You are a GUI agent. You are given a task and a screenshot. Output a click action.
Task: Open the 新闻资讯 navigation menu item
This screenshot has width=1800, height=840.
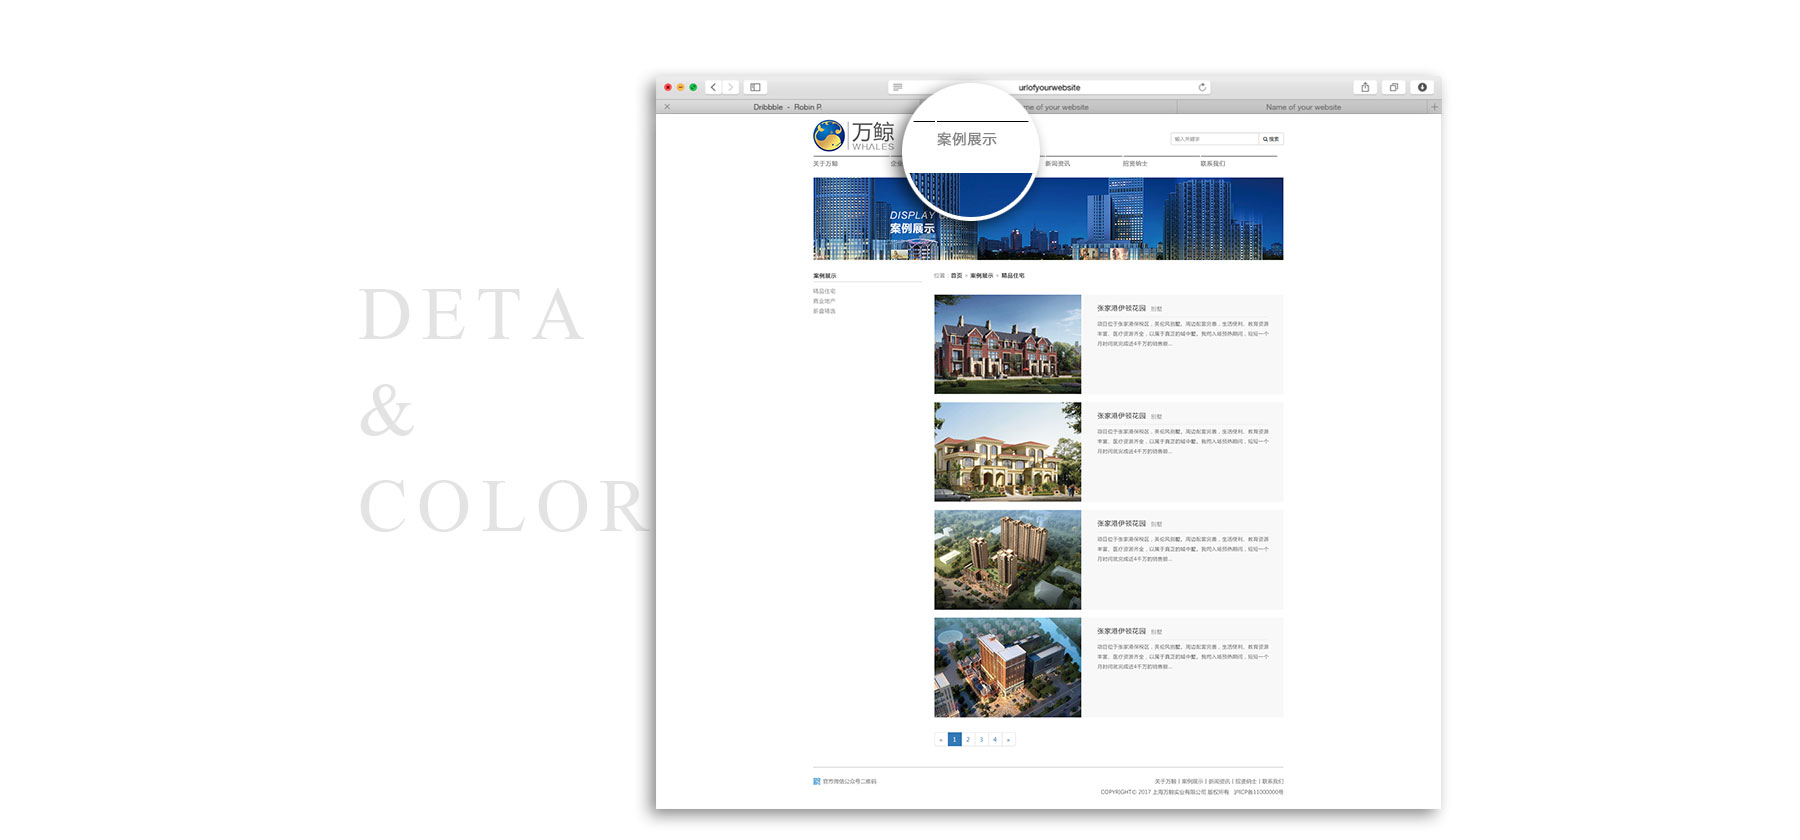(1057, 163)
